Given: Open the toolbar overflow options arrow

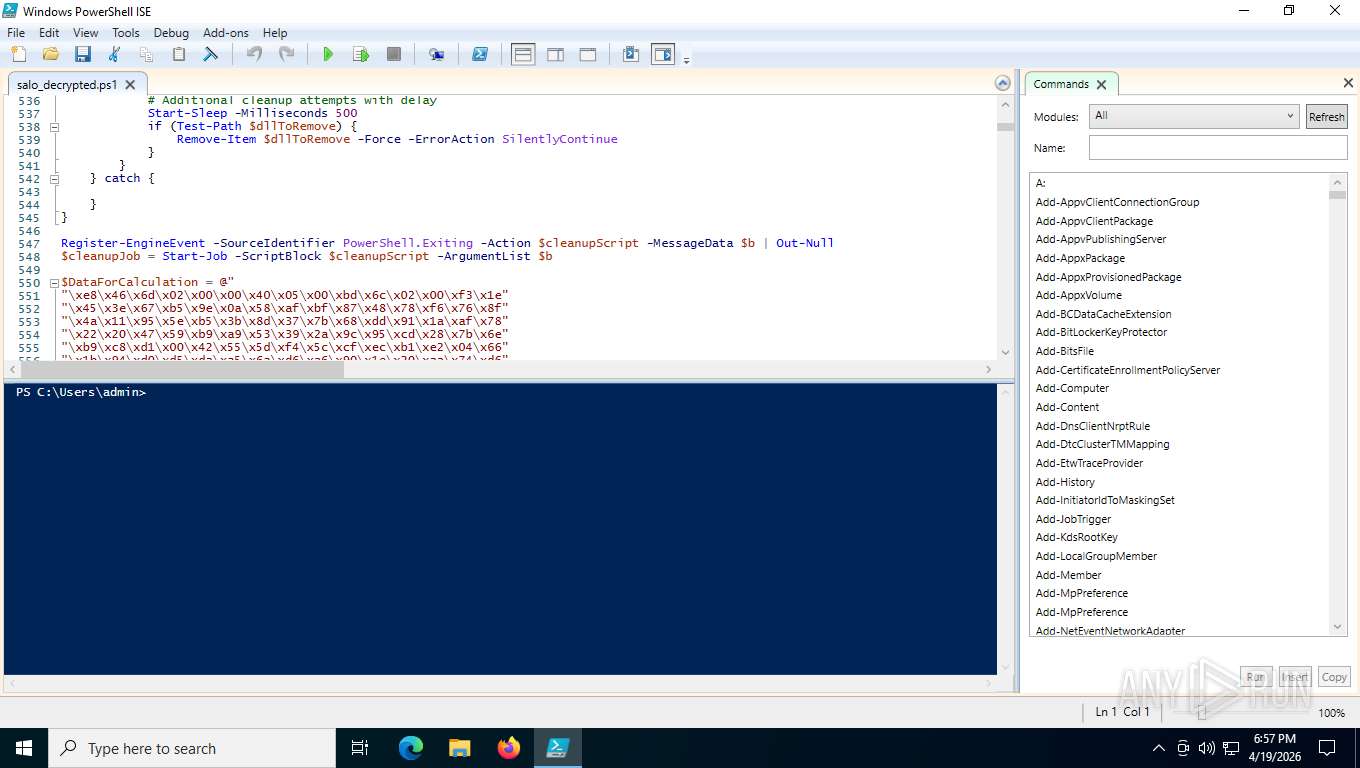Looking at the screenshot, I should tap(686, 60).
